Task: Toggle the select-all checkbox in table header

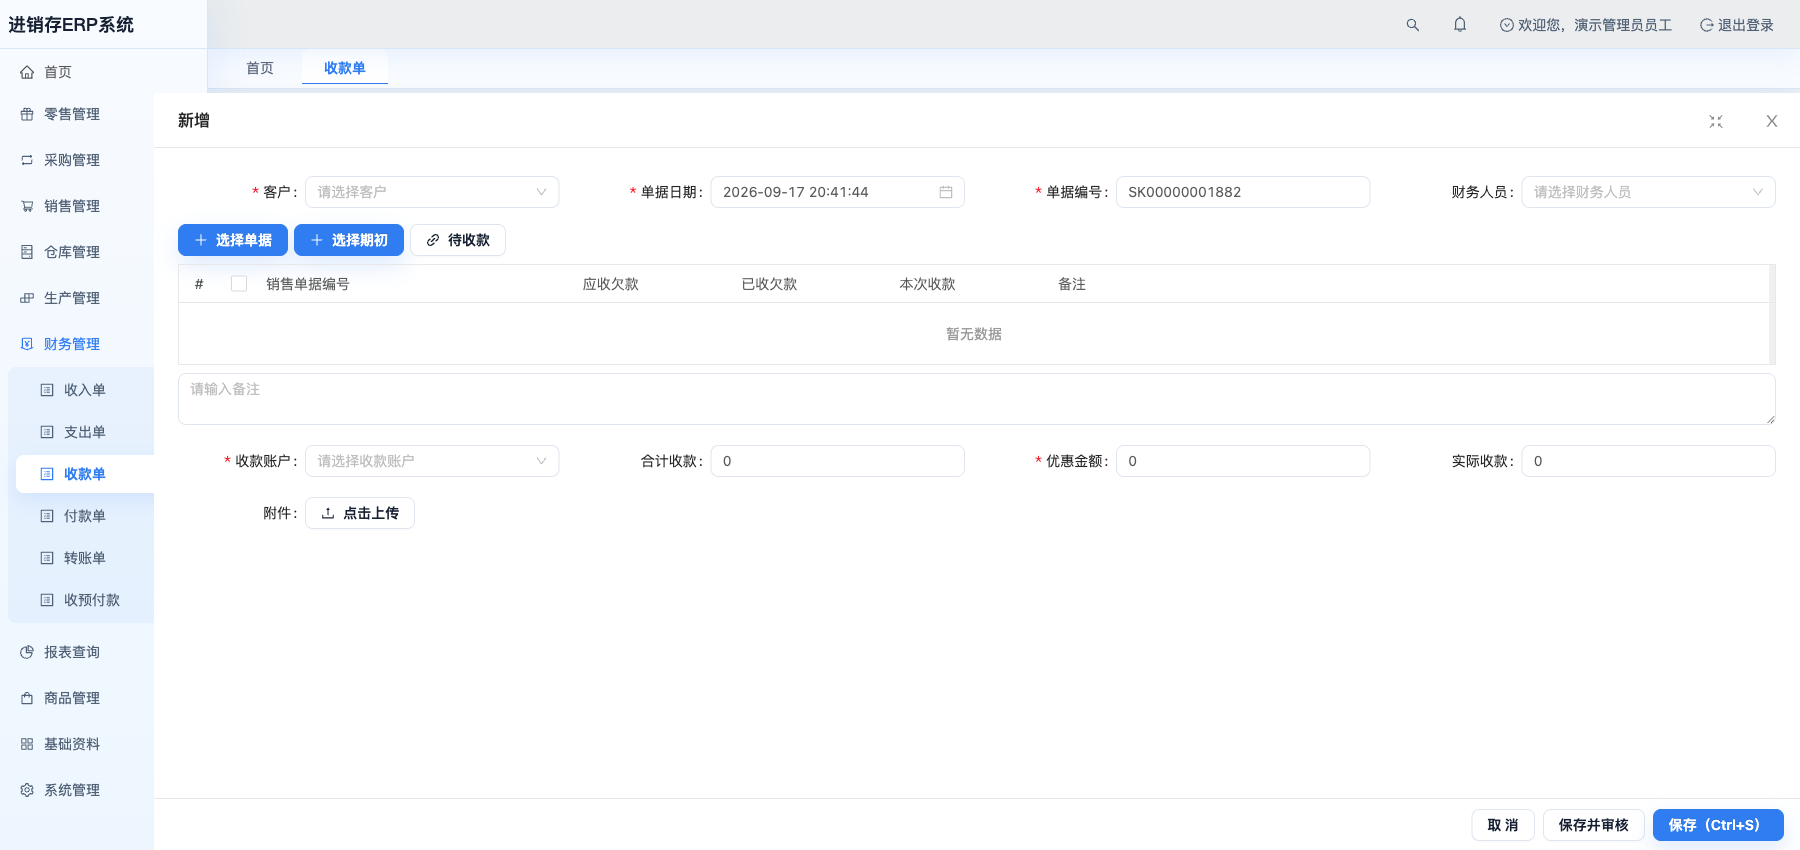Action: pyautogui.click(x=239, y=284)
